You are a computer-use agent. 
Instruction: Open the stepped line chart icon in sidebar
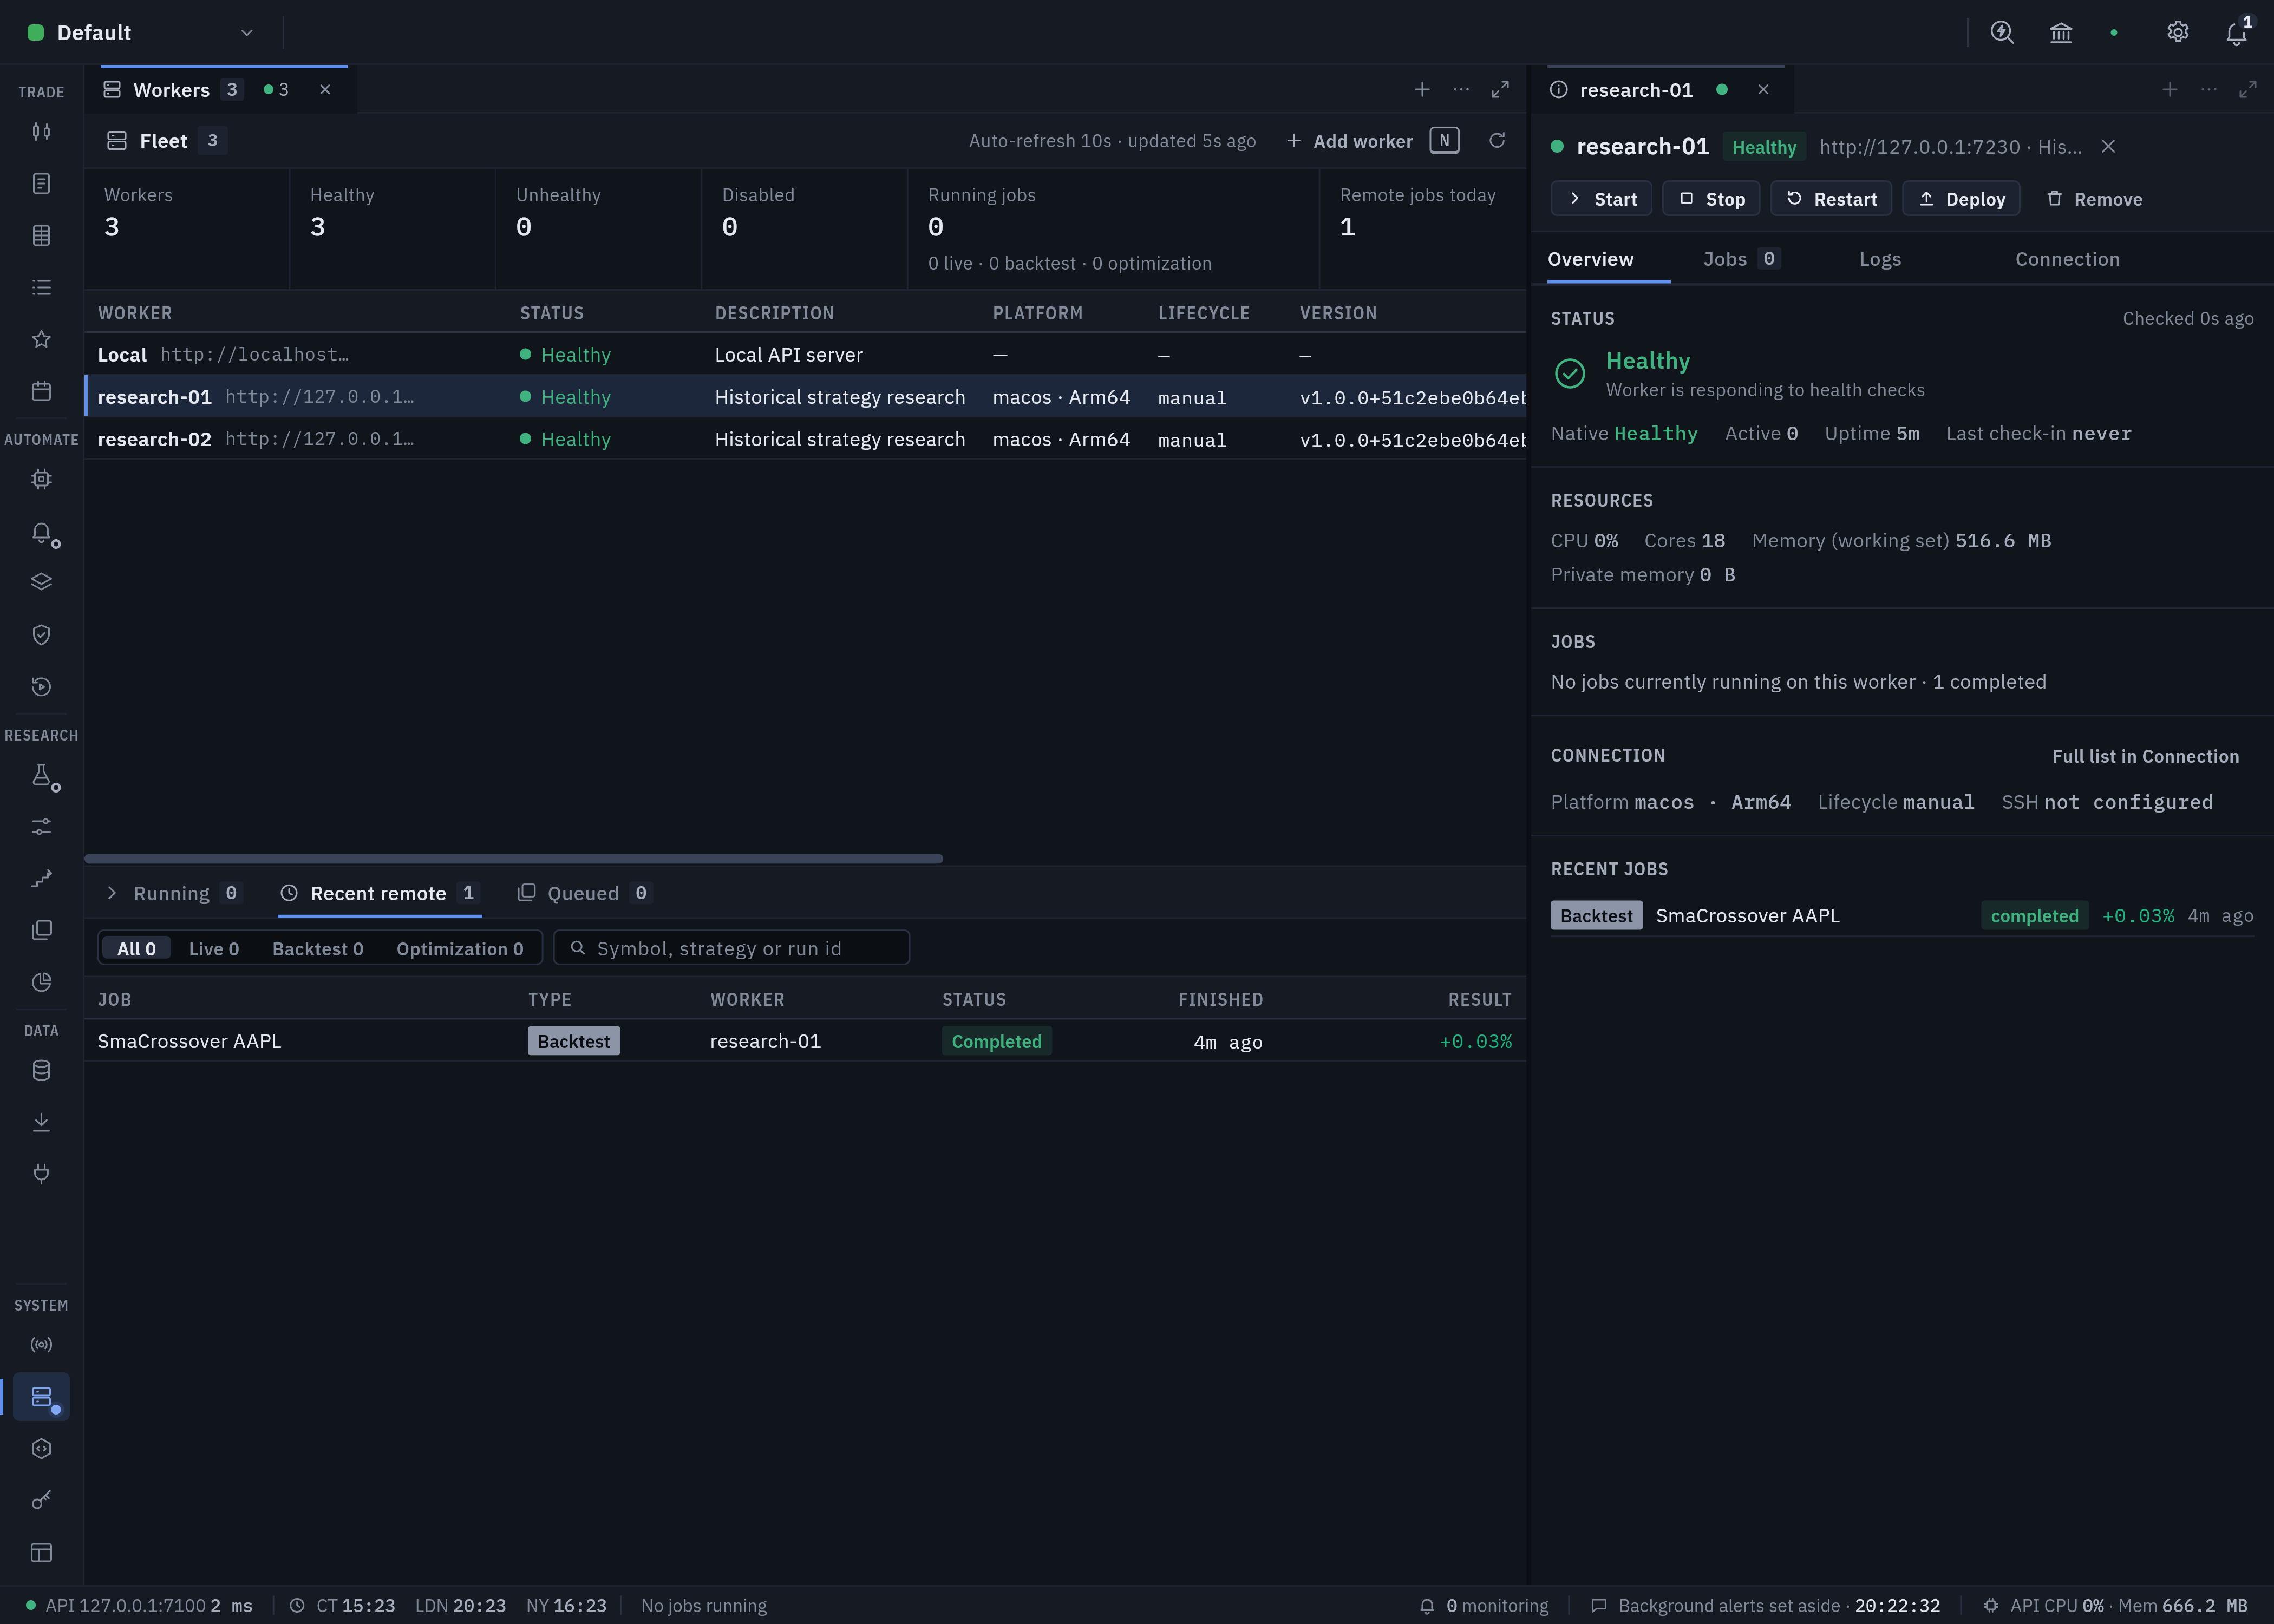coord(41,879)
